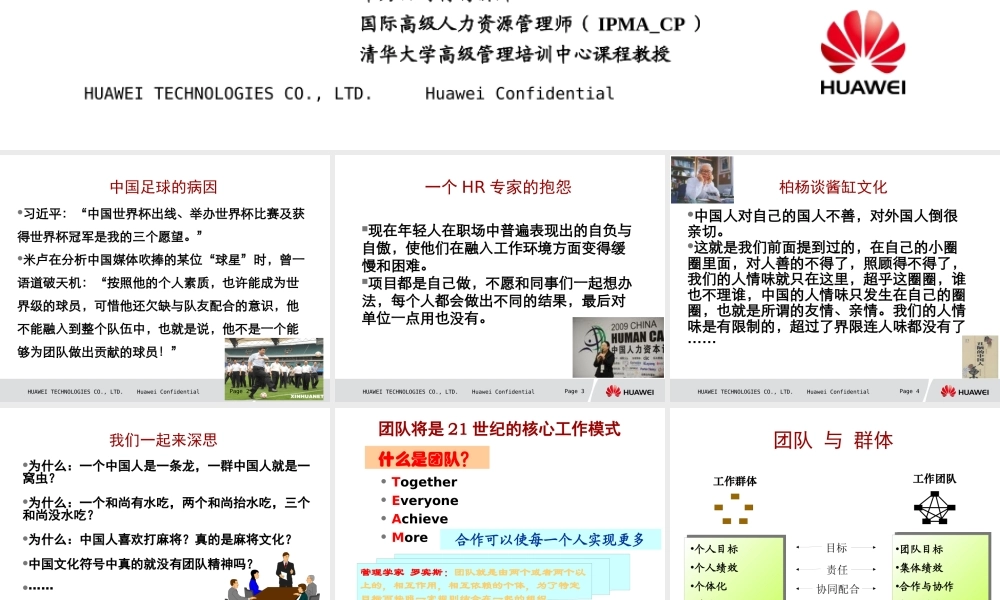The width and height of the screenshot is (1000, 600).
Task: Click the 协同配合 arrow label
Action: 838,589
